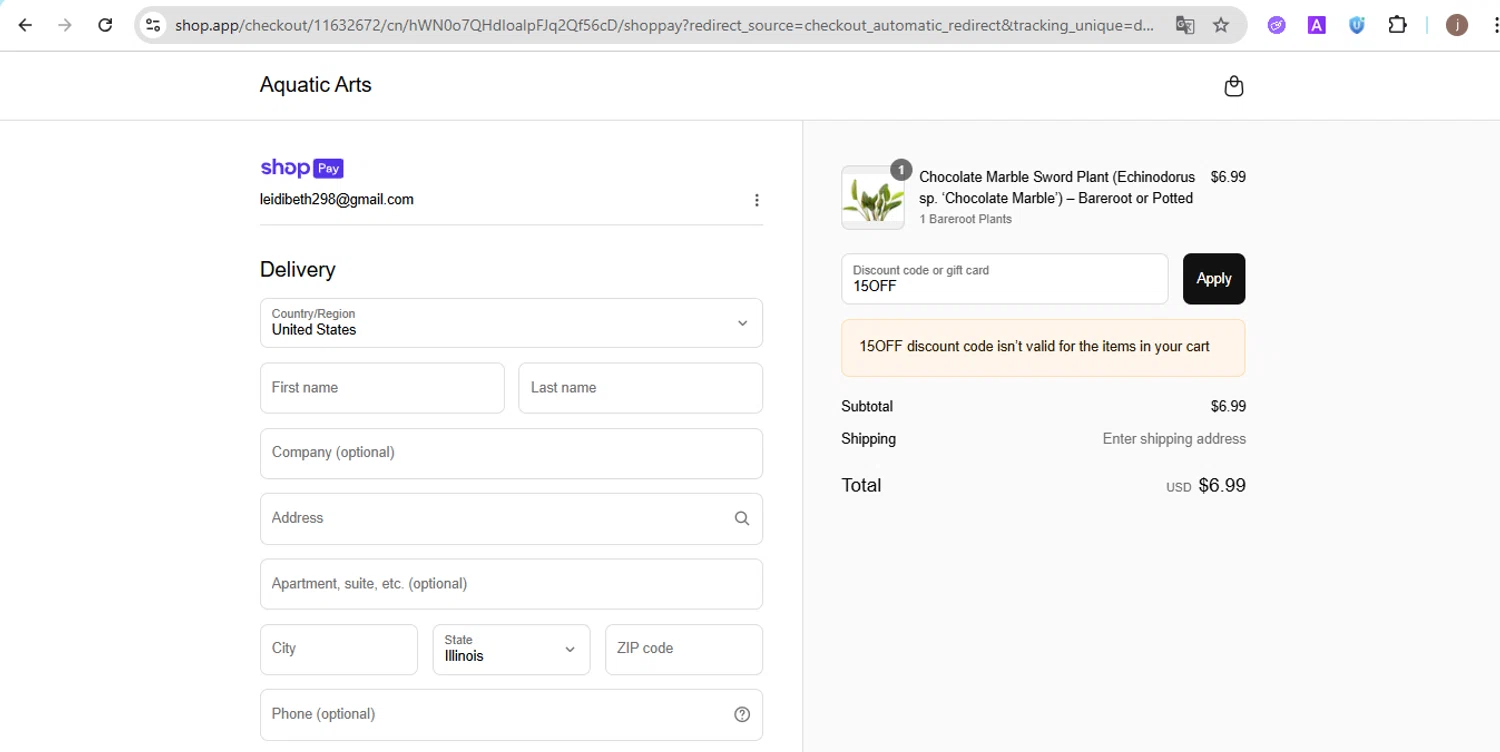Click the '1 Bareroot Plants' variant text
This screenshot has width=1500, height=752.
tap(966, 219)
